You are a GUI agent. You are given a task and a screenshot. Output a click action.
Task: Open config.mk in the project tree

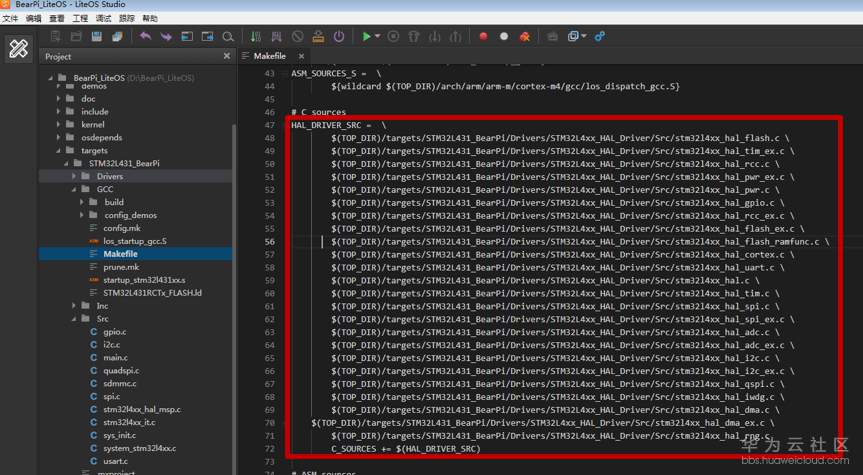point(122,228)
